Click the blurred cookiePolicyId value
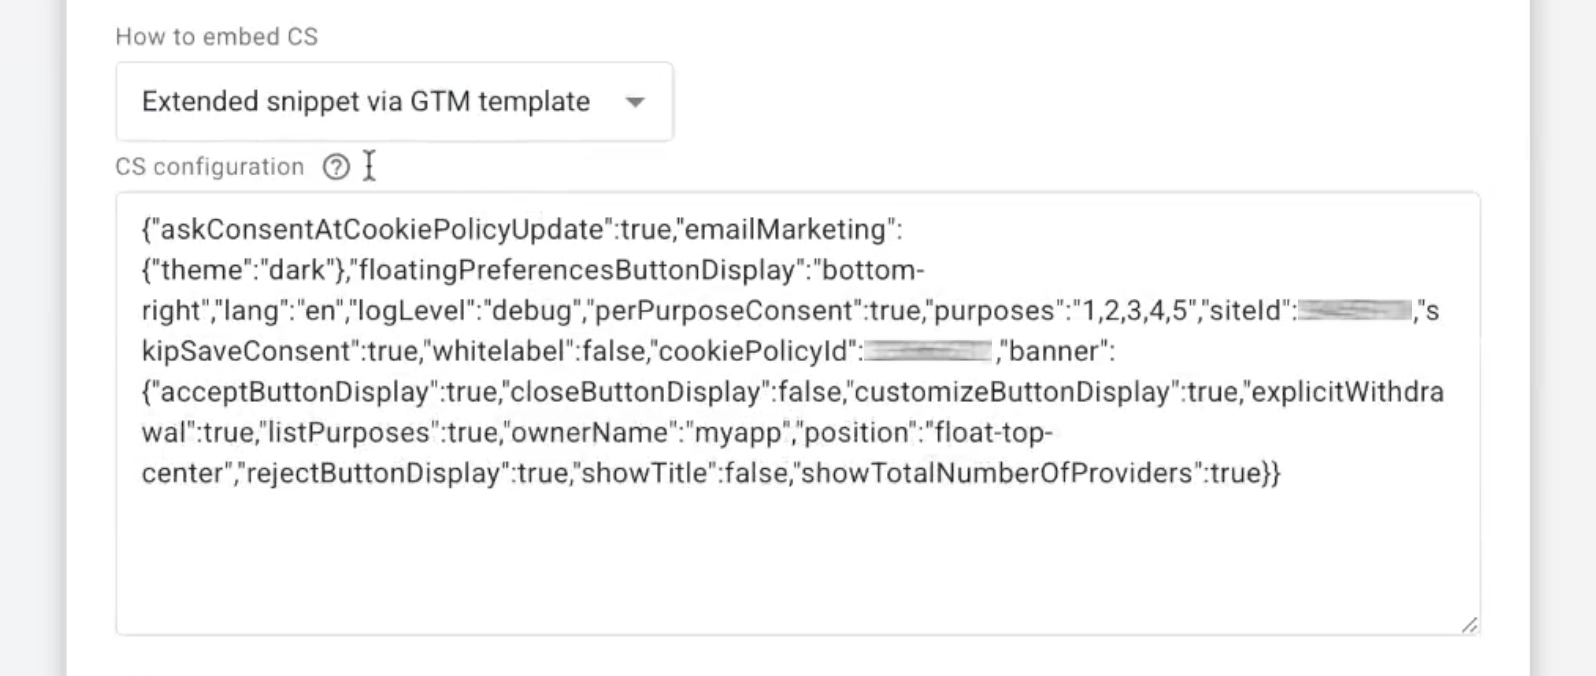This screenshot has width=1596, height=676. [927, 352]
